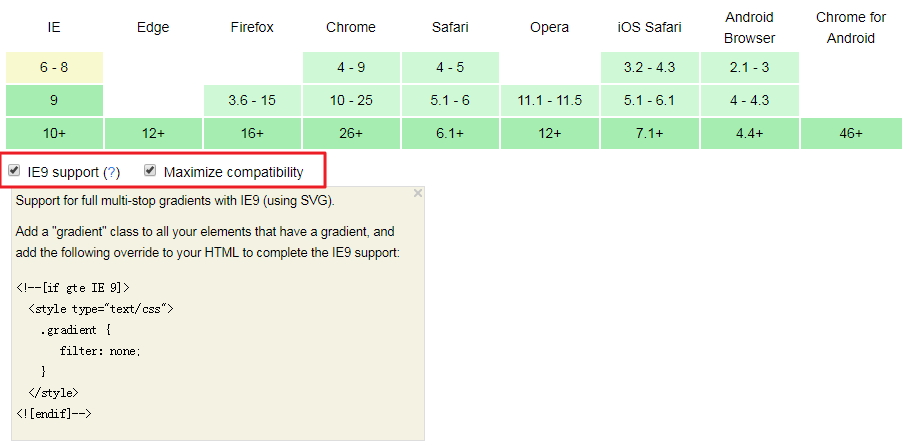The image size is (909, 447).
Task: Select Chrome 4 - 9 cell
Action: click(x=351, y=67)
